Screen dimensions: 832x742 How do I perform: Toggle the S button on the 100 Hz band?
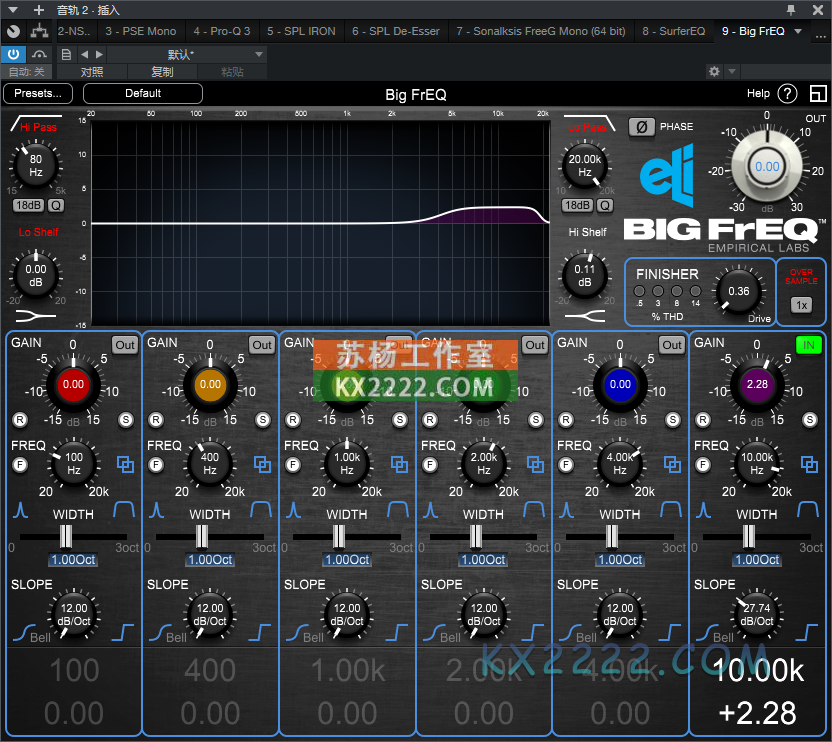pyautogui.click(x=126, y=420)
